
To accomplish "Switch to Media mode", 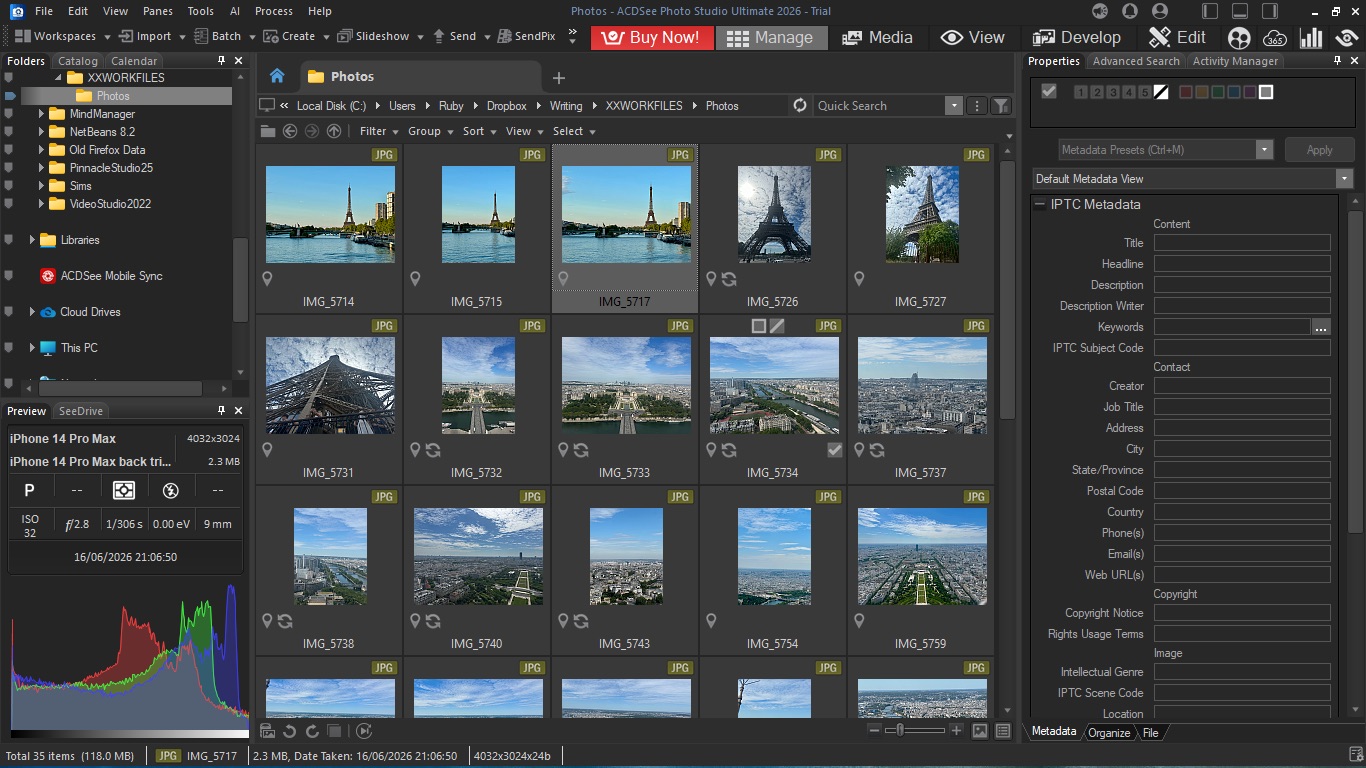I will pos(877,37).
